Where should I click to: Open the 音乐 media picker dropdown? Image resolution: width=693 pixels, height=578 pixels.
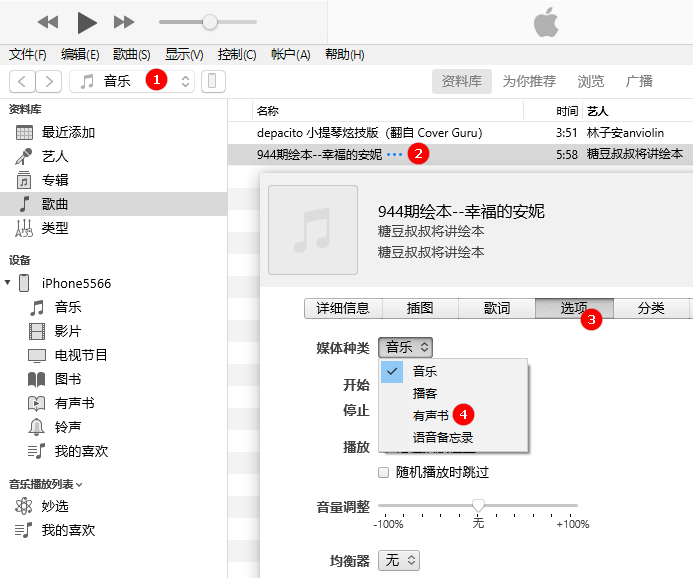[132, 81]
